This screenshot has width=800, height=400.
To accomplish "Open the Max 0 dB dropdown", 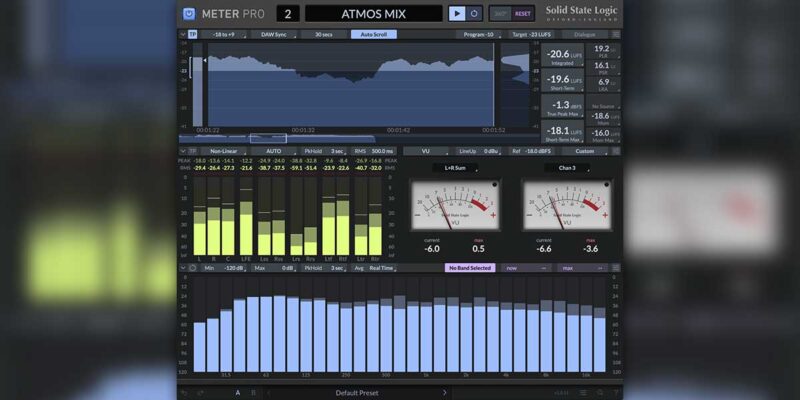I will pyautogui.click(x=273, y=268).
